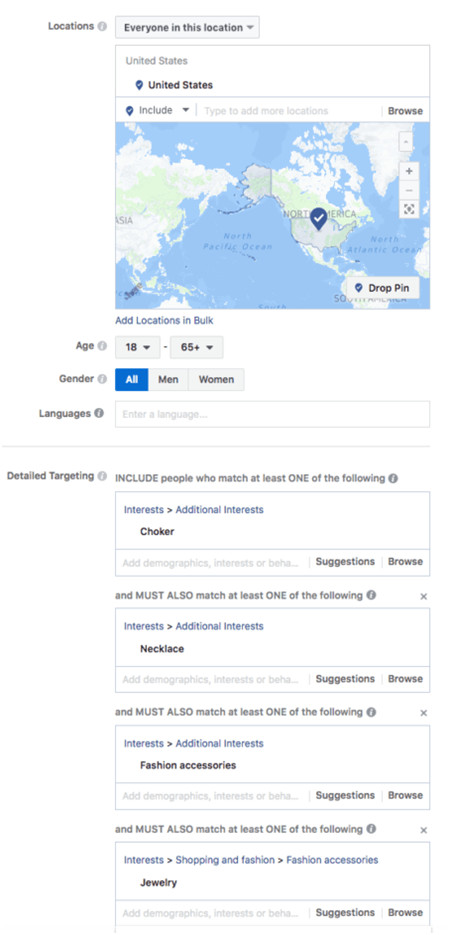Select the Women gender option
The width and height of the screenshot is (450, 935).
(216, 379)
